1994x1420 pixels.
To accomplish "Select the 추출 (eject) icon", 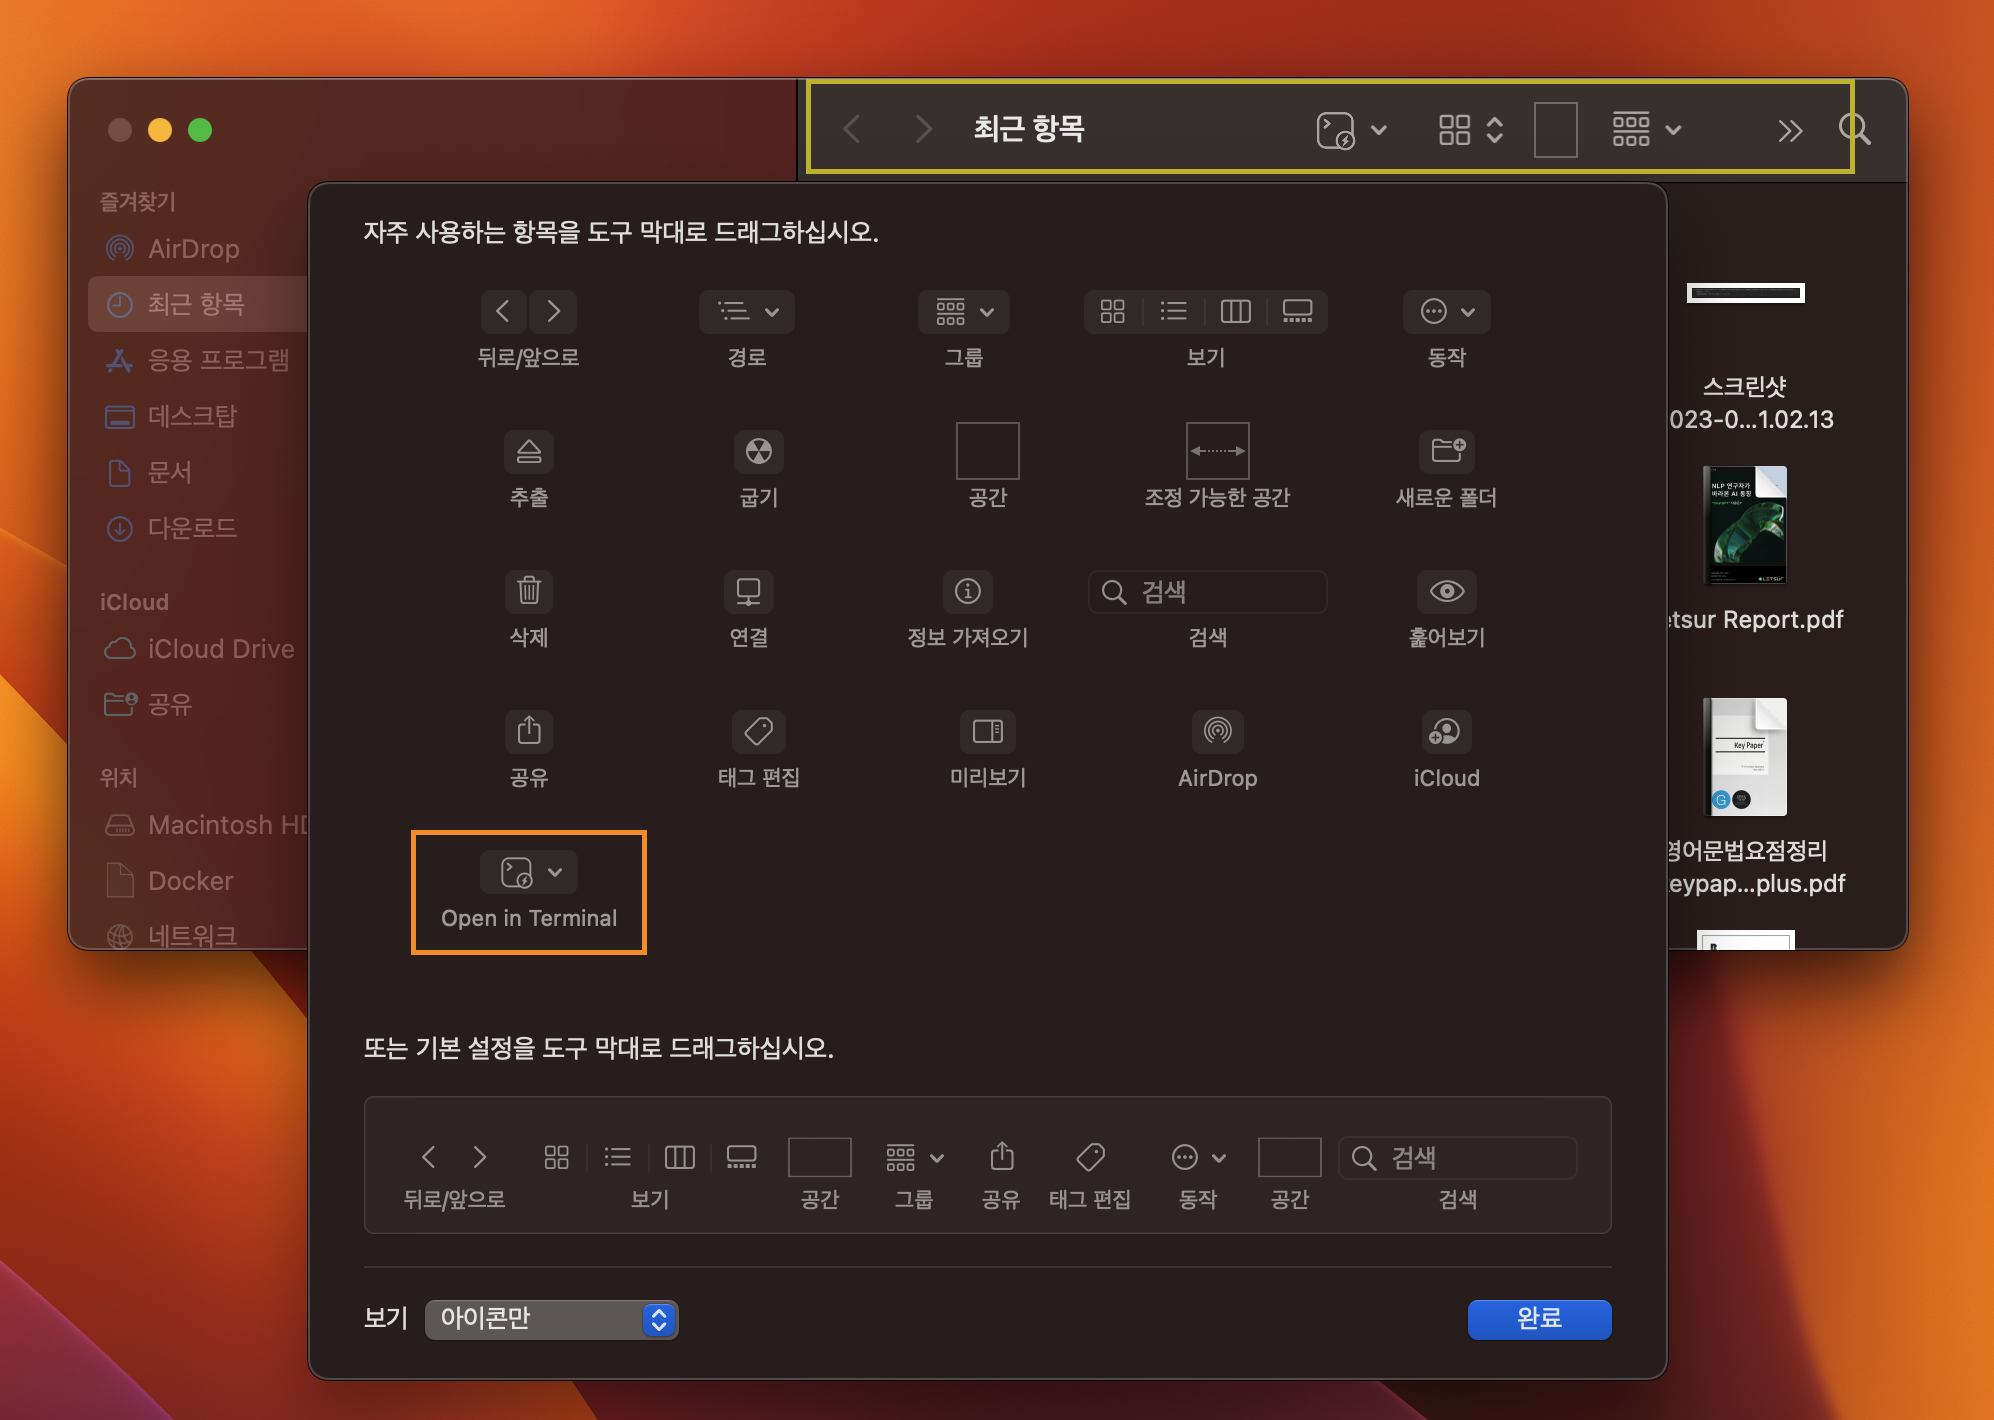I will 528,451.
